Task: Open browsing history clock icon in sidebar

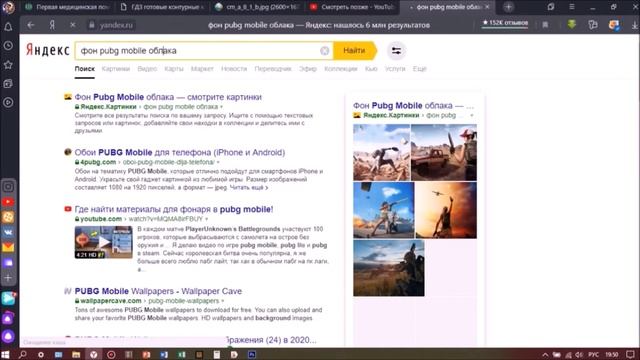Action: [8, 46]
